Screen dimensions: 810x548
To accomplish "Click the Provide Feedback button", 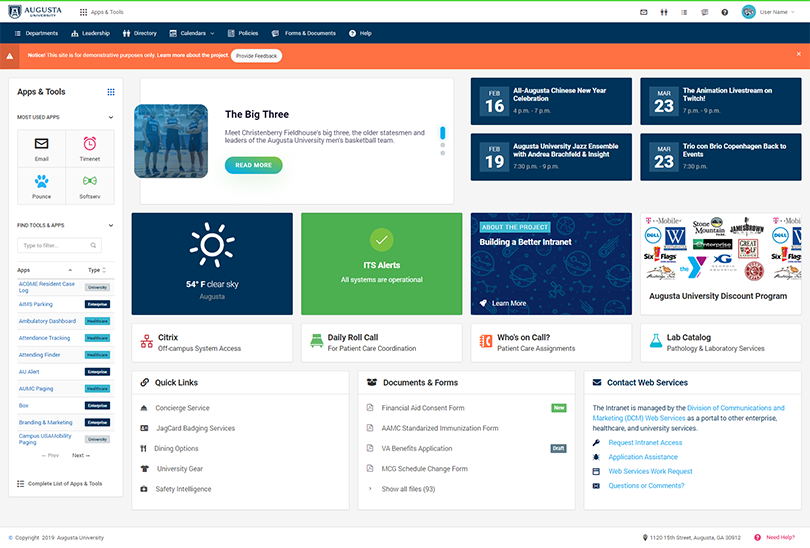I will click(x=256, y=56).
